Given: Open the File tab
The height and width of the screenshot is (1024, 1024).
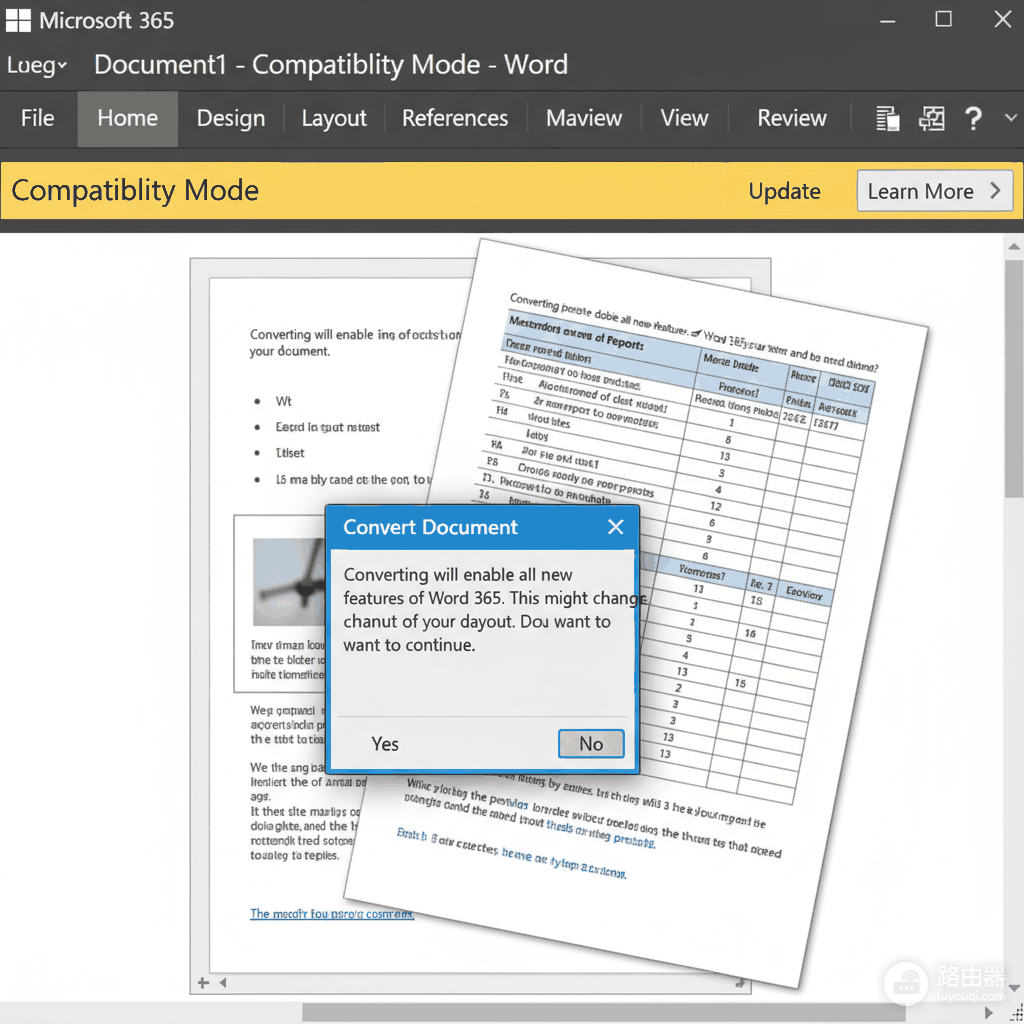Looking at the screenshot, I should coord(37,118).
